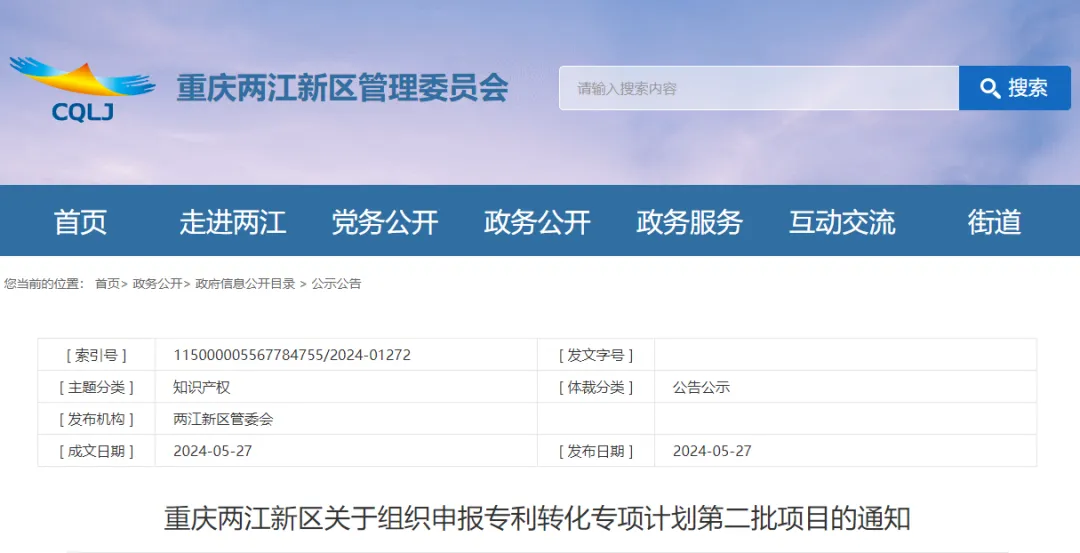This screenshot has height=553, width=1080.
Task: Open the 走进两江 navigation menu item
Action: click(x=233, y=222)
